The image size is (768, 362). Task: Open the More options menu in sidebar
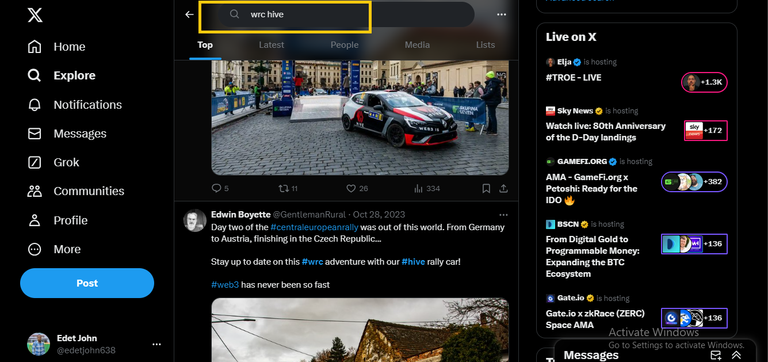click(54, 249)
